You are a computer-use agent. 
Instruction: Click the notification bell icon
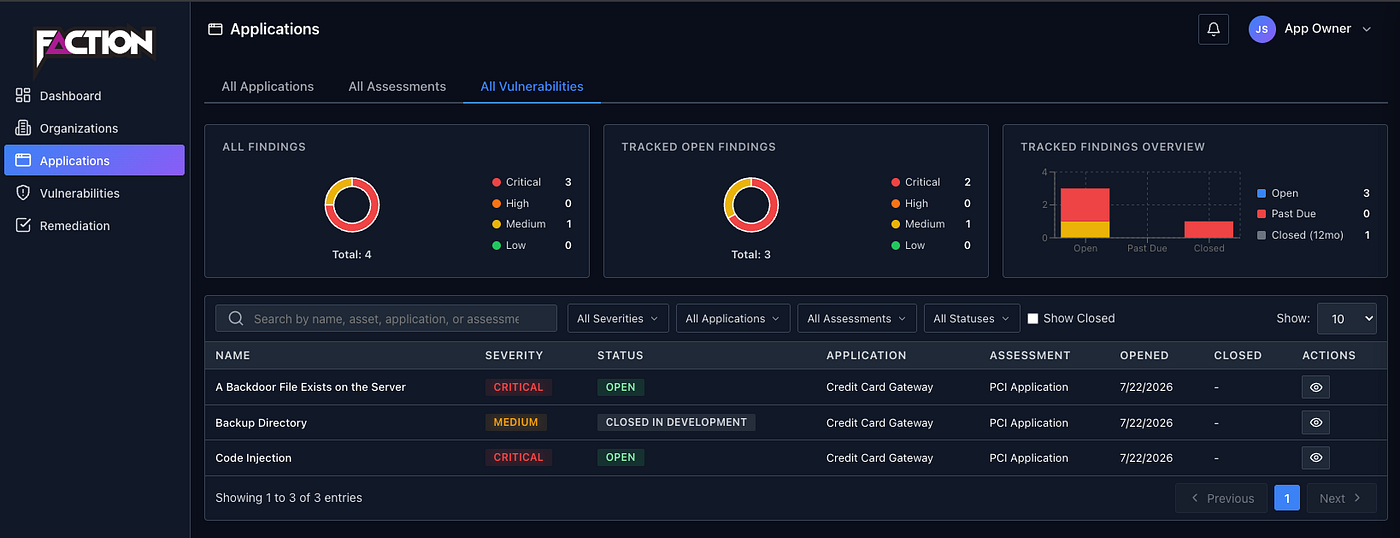click(1213, 29)
